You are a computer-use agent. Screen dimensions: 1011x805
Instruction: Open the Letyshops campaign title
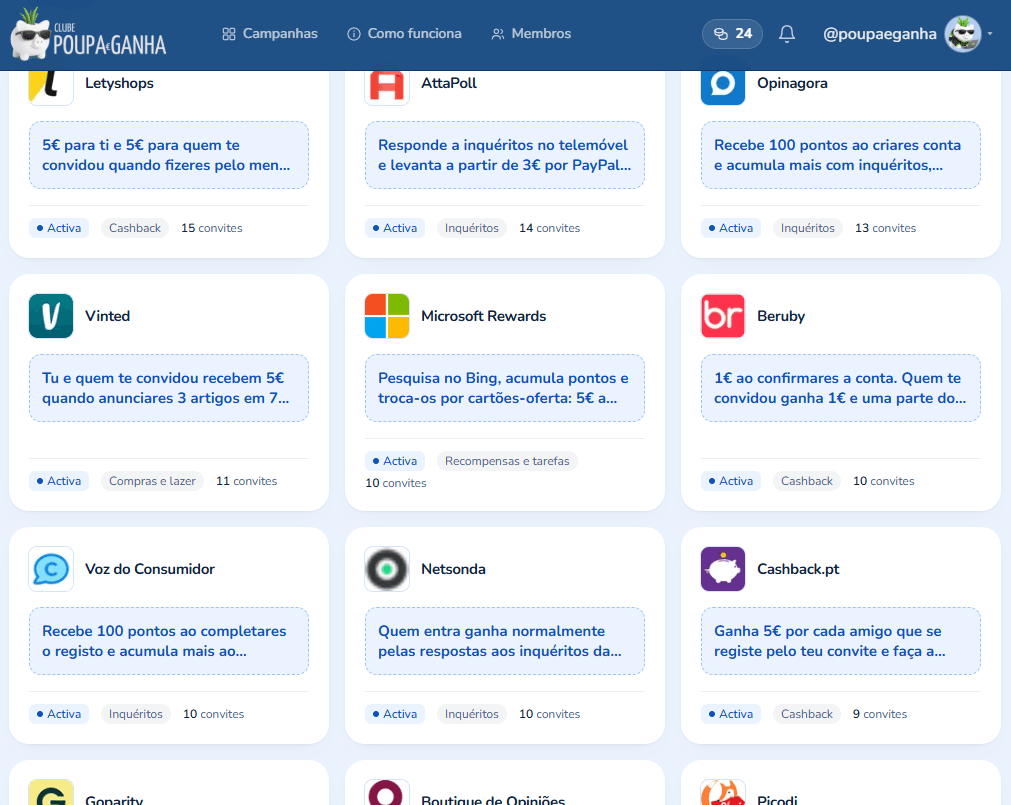(119, 83)
